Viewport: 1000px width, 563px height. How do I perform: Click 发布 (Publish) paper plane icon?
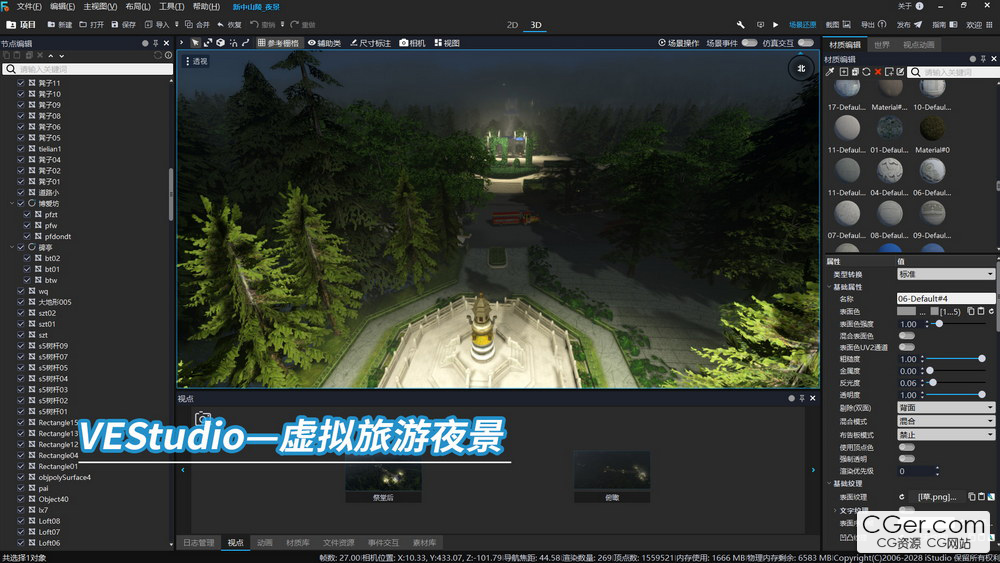click(x=918, y=24)
